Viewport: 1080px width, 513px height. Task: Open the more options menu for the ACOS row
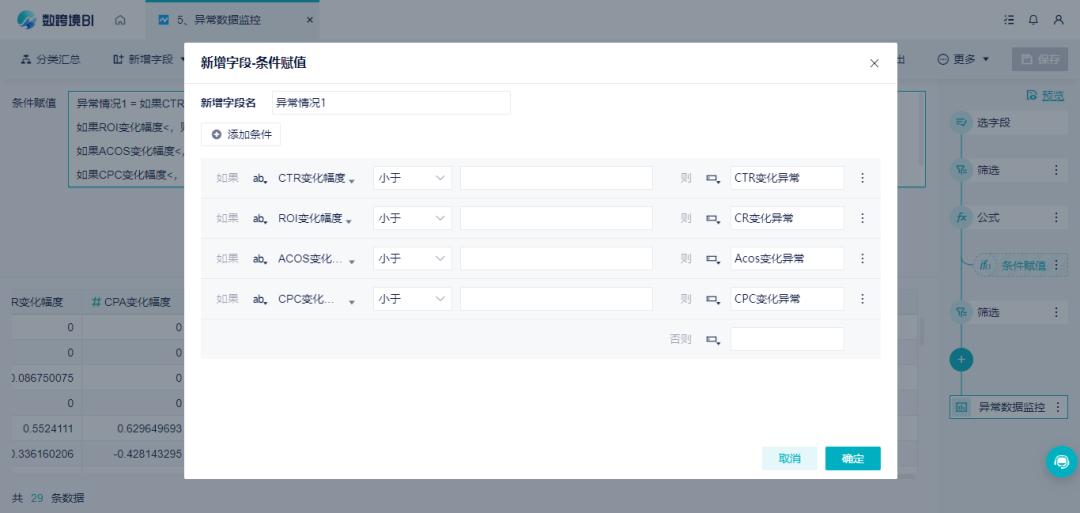pos(862,259)
